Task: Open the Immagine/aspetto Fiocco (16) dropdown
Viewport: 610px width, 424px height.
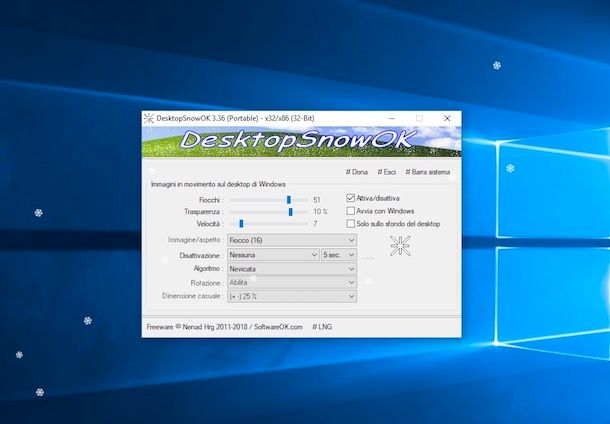Action: point(292,240)
